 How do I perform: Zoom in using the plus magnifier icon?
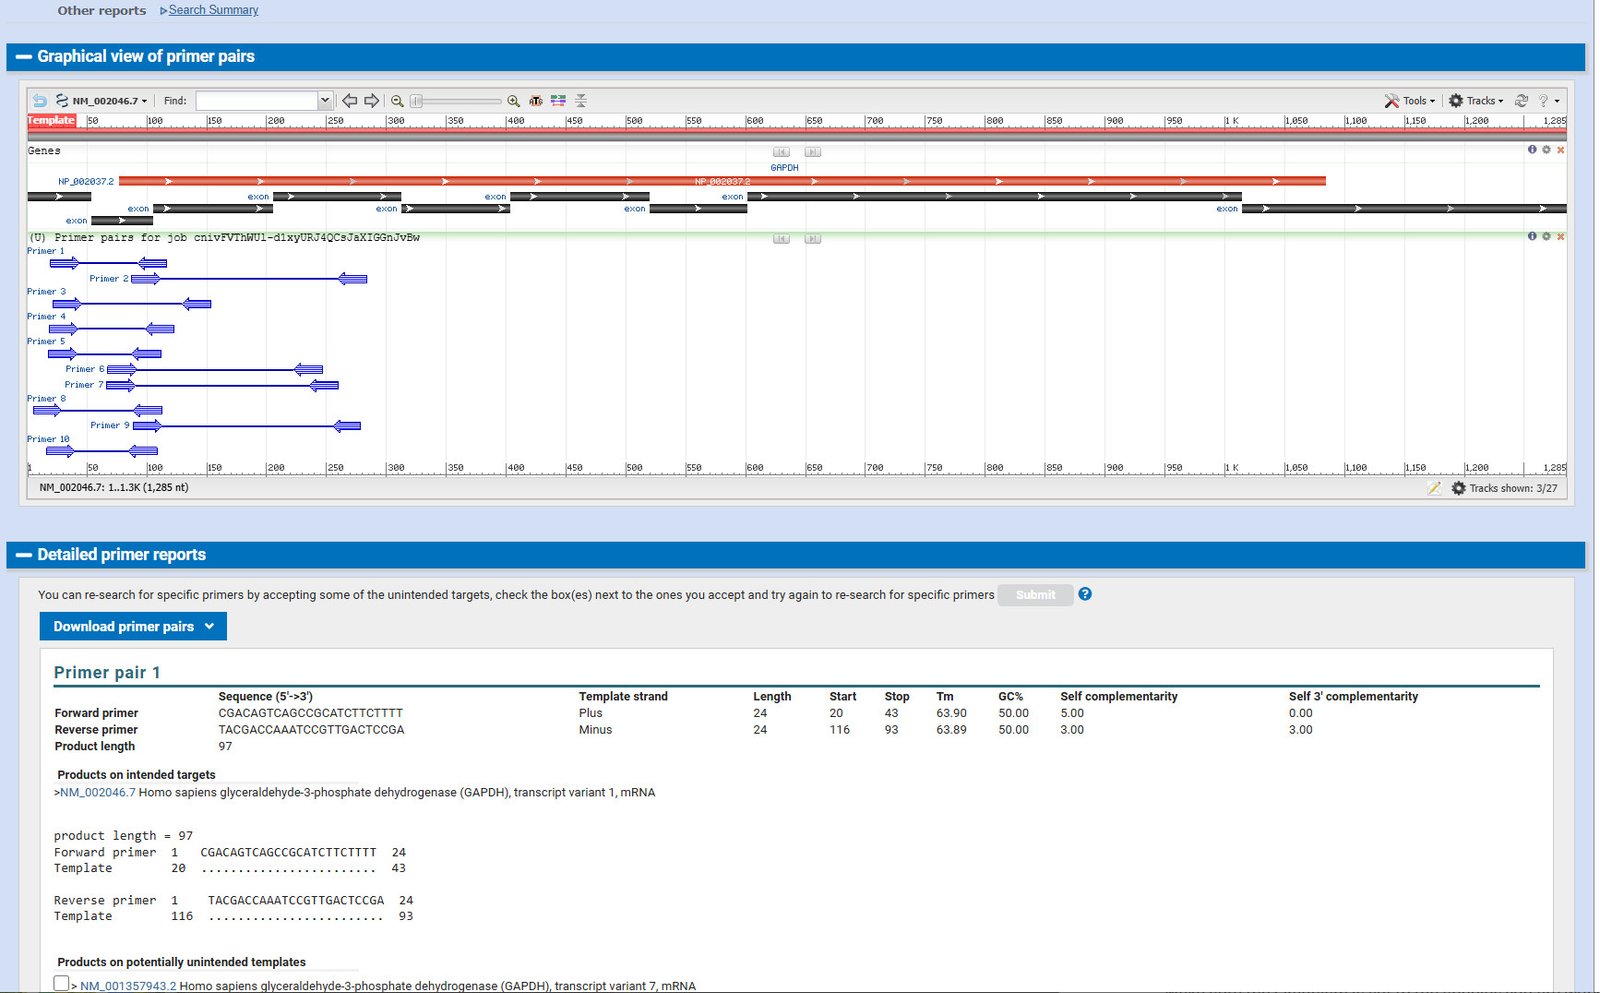[x=513, y=101]
